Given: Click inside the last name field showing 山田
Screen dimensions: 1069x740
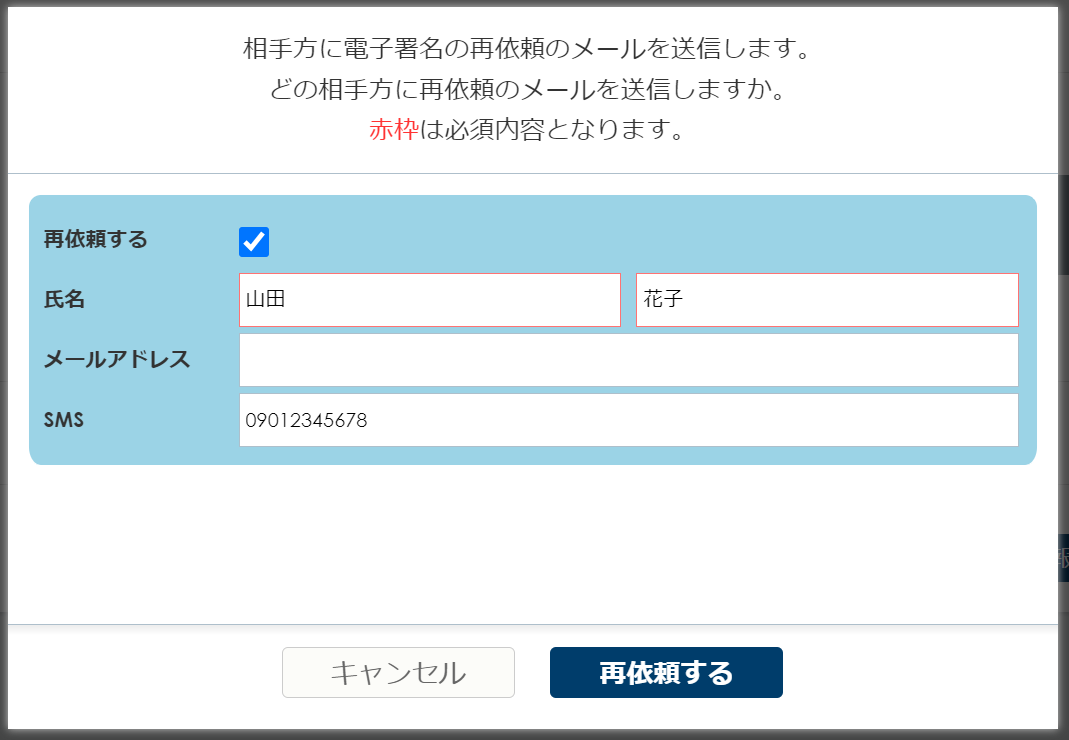Looking at the screenshot, I should 430,300.
